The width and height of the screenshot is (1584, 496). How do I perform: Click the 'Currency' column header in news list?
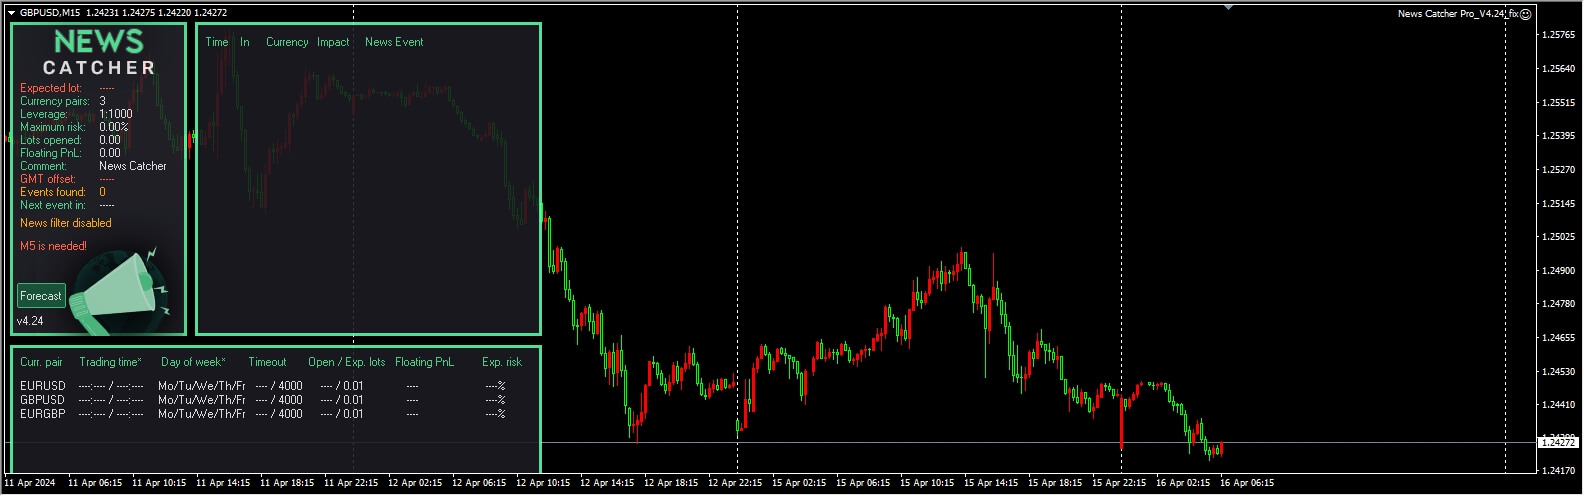click(x=287, y=42)
